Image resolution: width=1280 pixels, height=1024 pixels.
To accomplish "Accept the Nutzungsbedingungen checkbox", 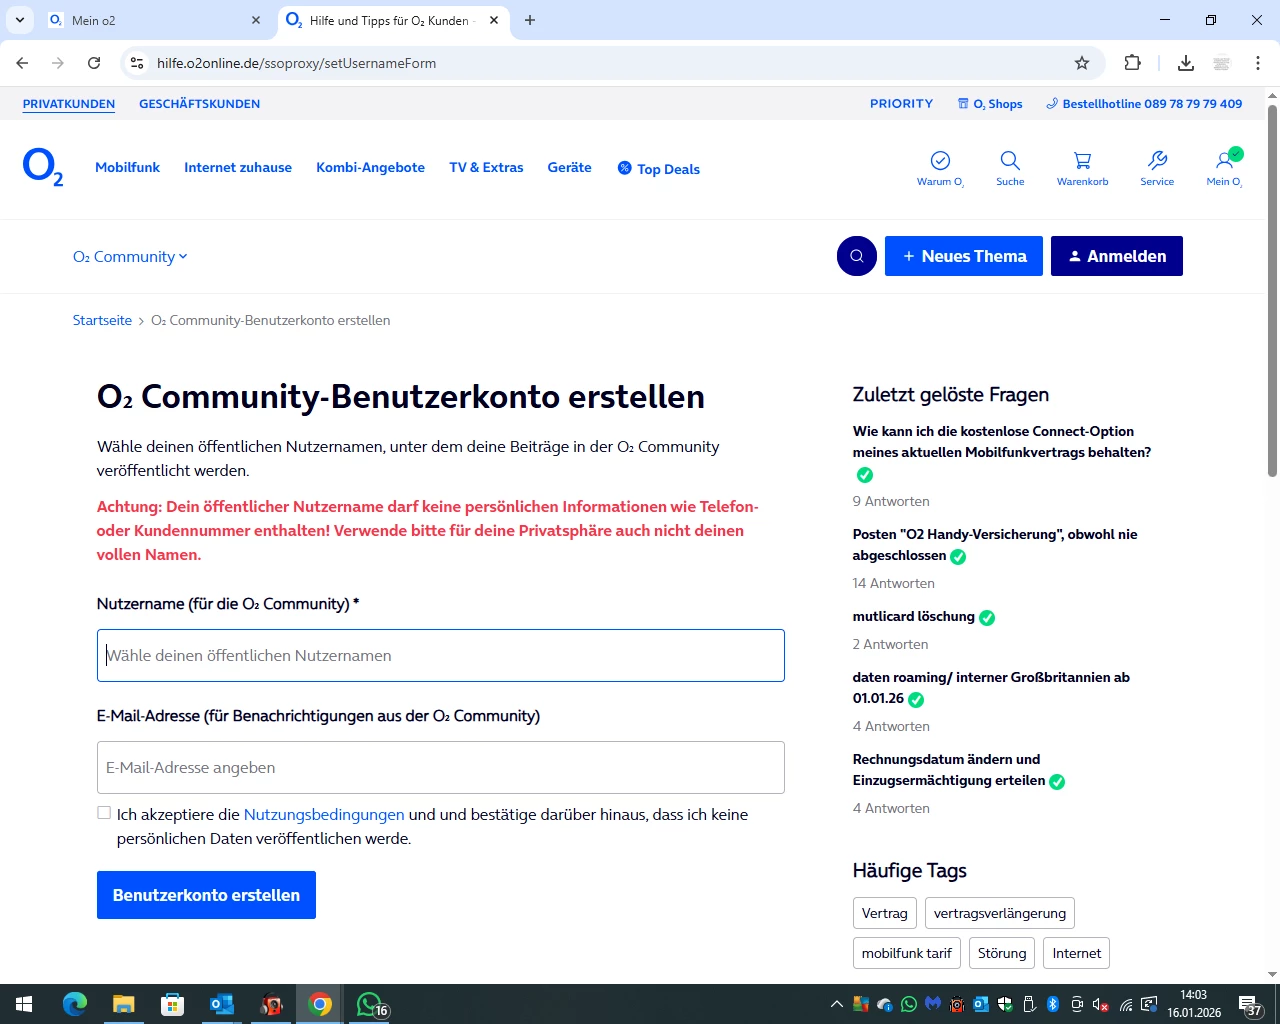I will tap(104, 813).
